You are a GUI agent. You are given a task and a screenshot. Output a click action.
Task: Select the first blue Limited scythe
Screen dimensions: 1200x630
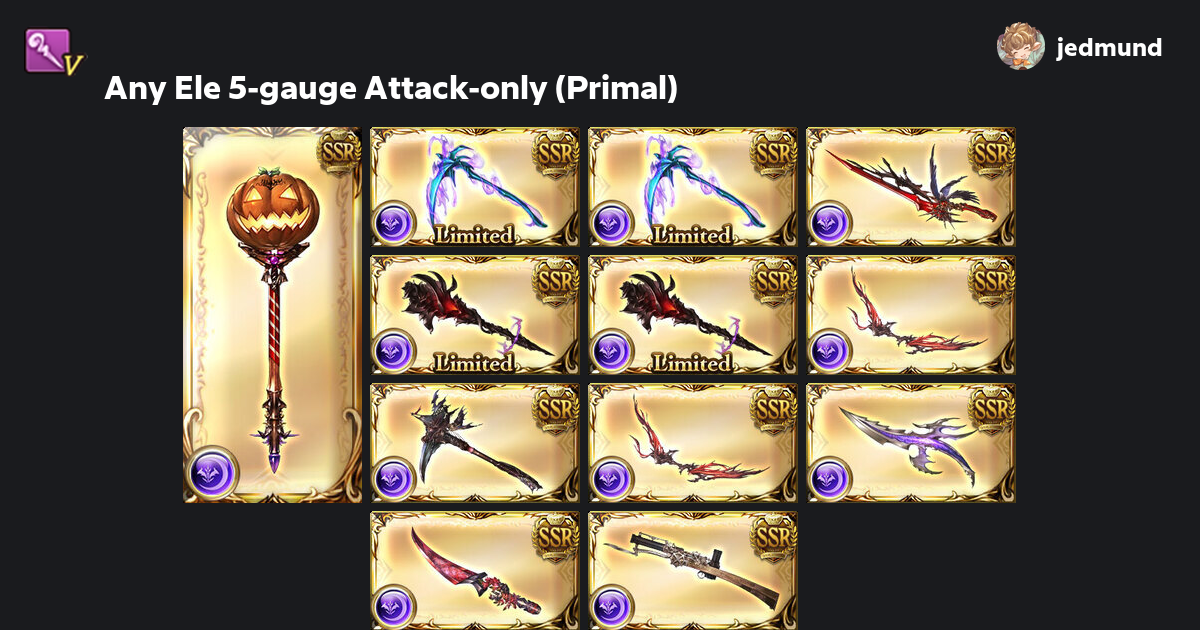475,187
